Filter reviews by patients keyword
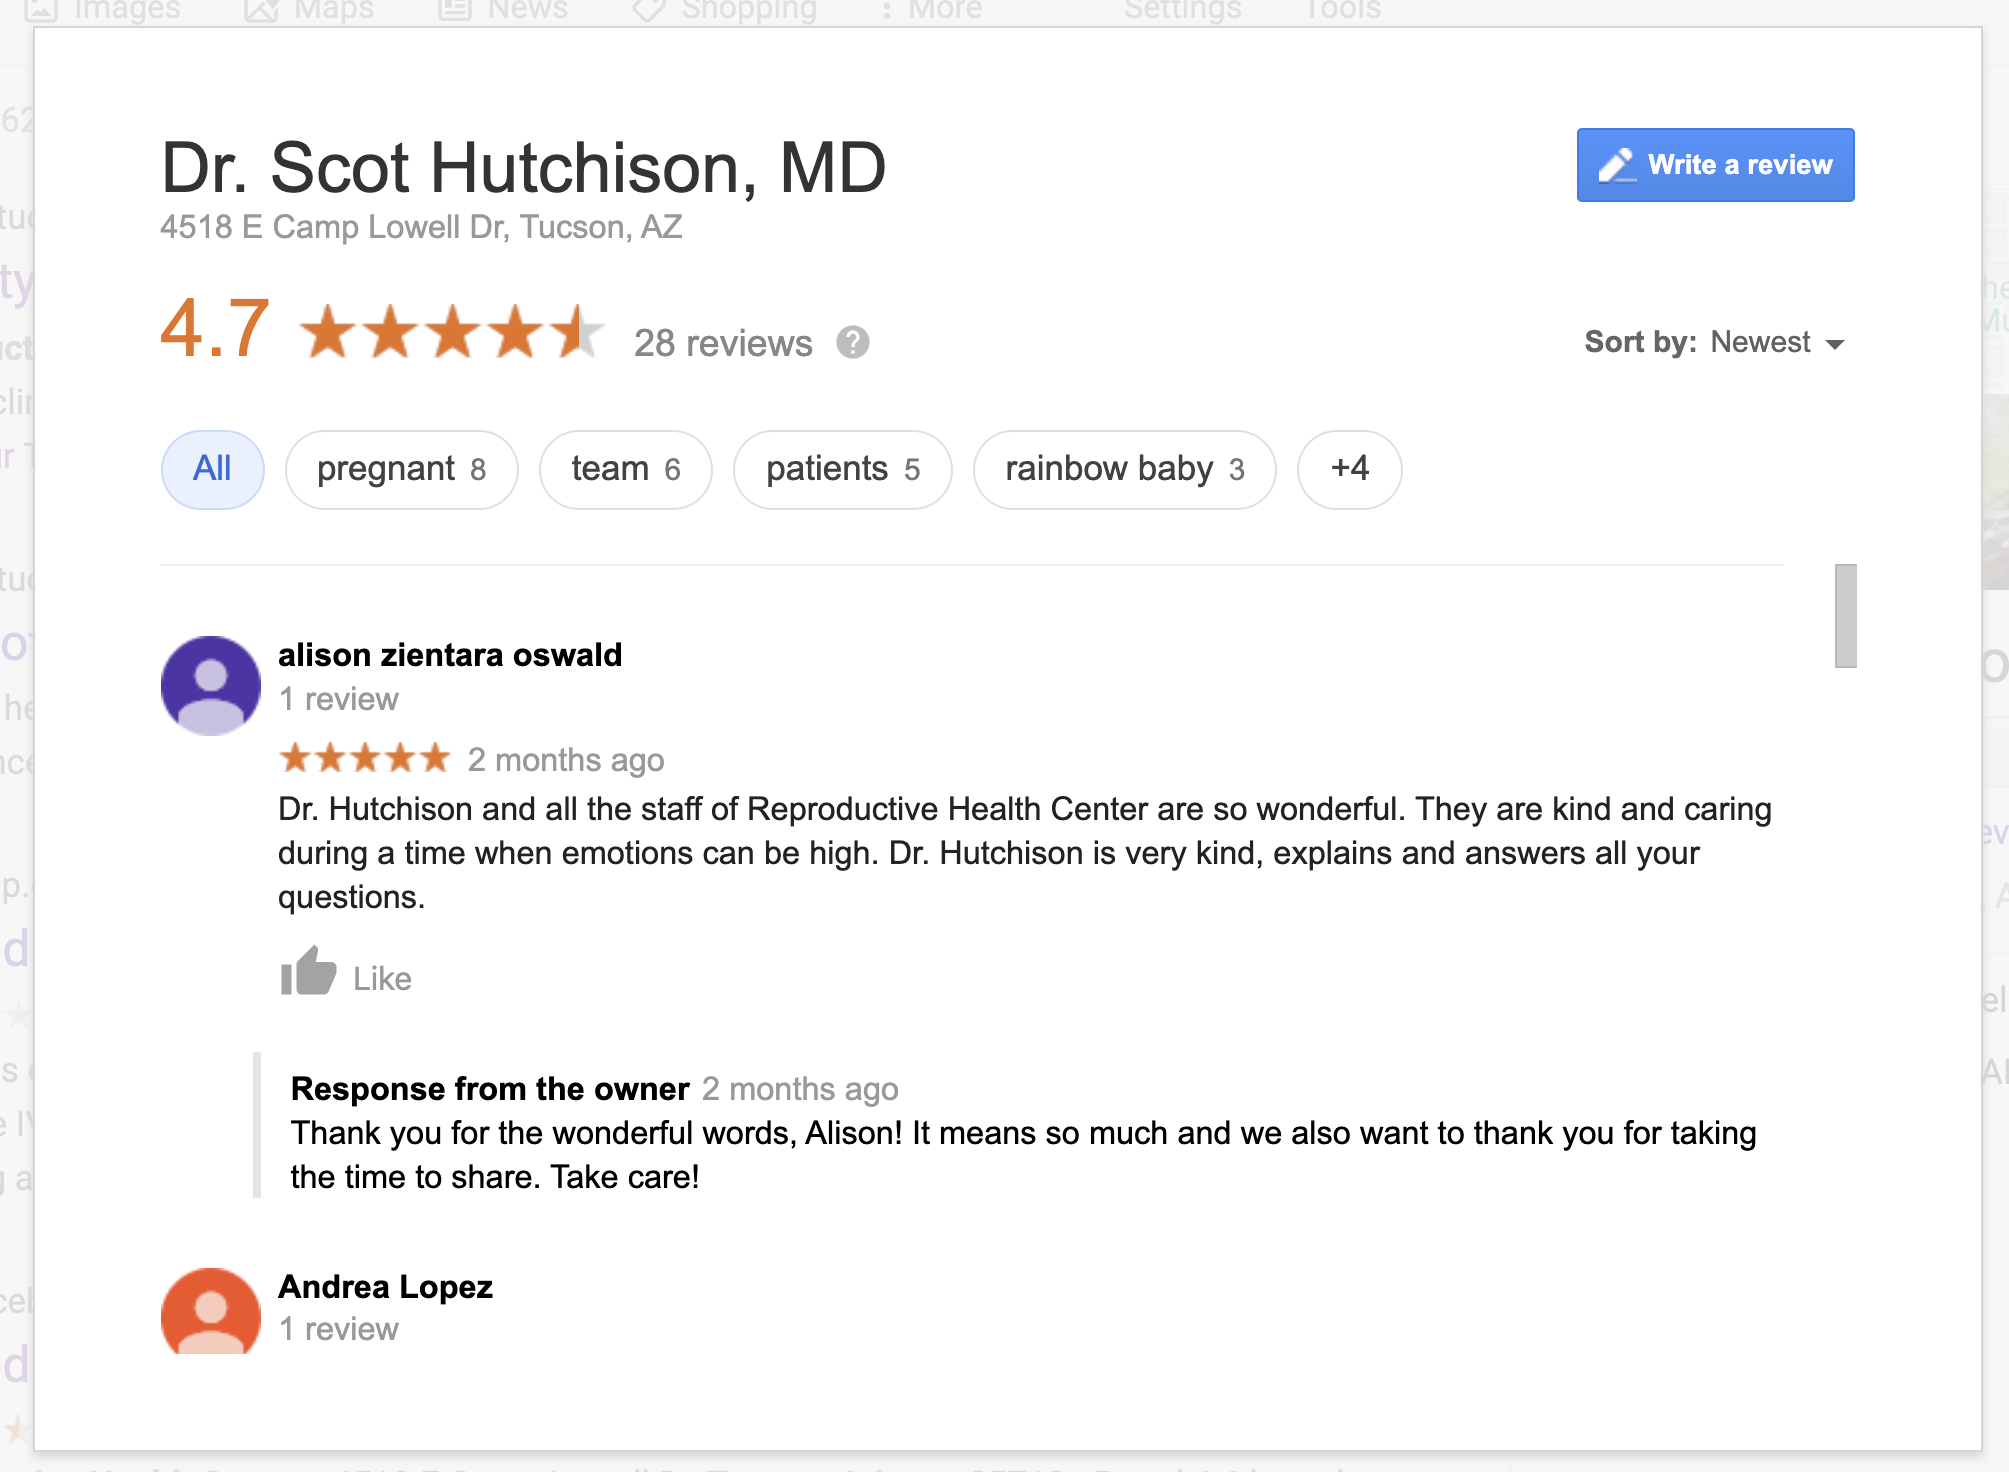Image resolution: width=2009 pixels, height=1472 pixels. click(x=843, y=469)
